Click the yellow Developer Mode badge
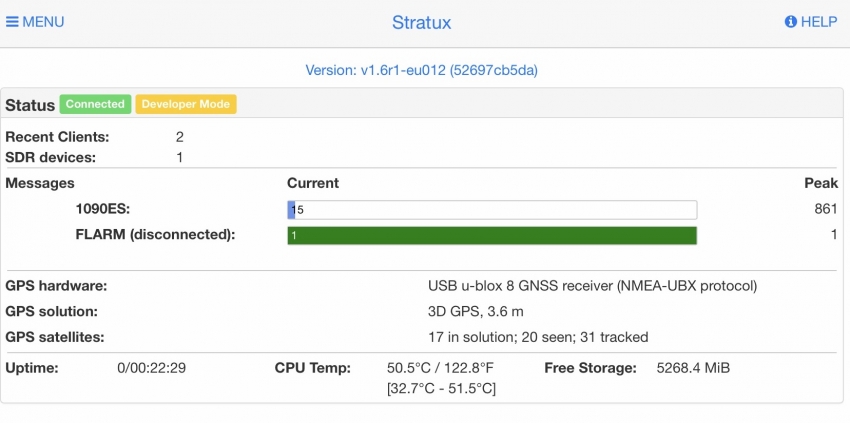This screenshot has width=850, height=423. pyautogui.click(x=186, y=104)
